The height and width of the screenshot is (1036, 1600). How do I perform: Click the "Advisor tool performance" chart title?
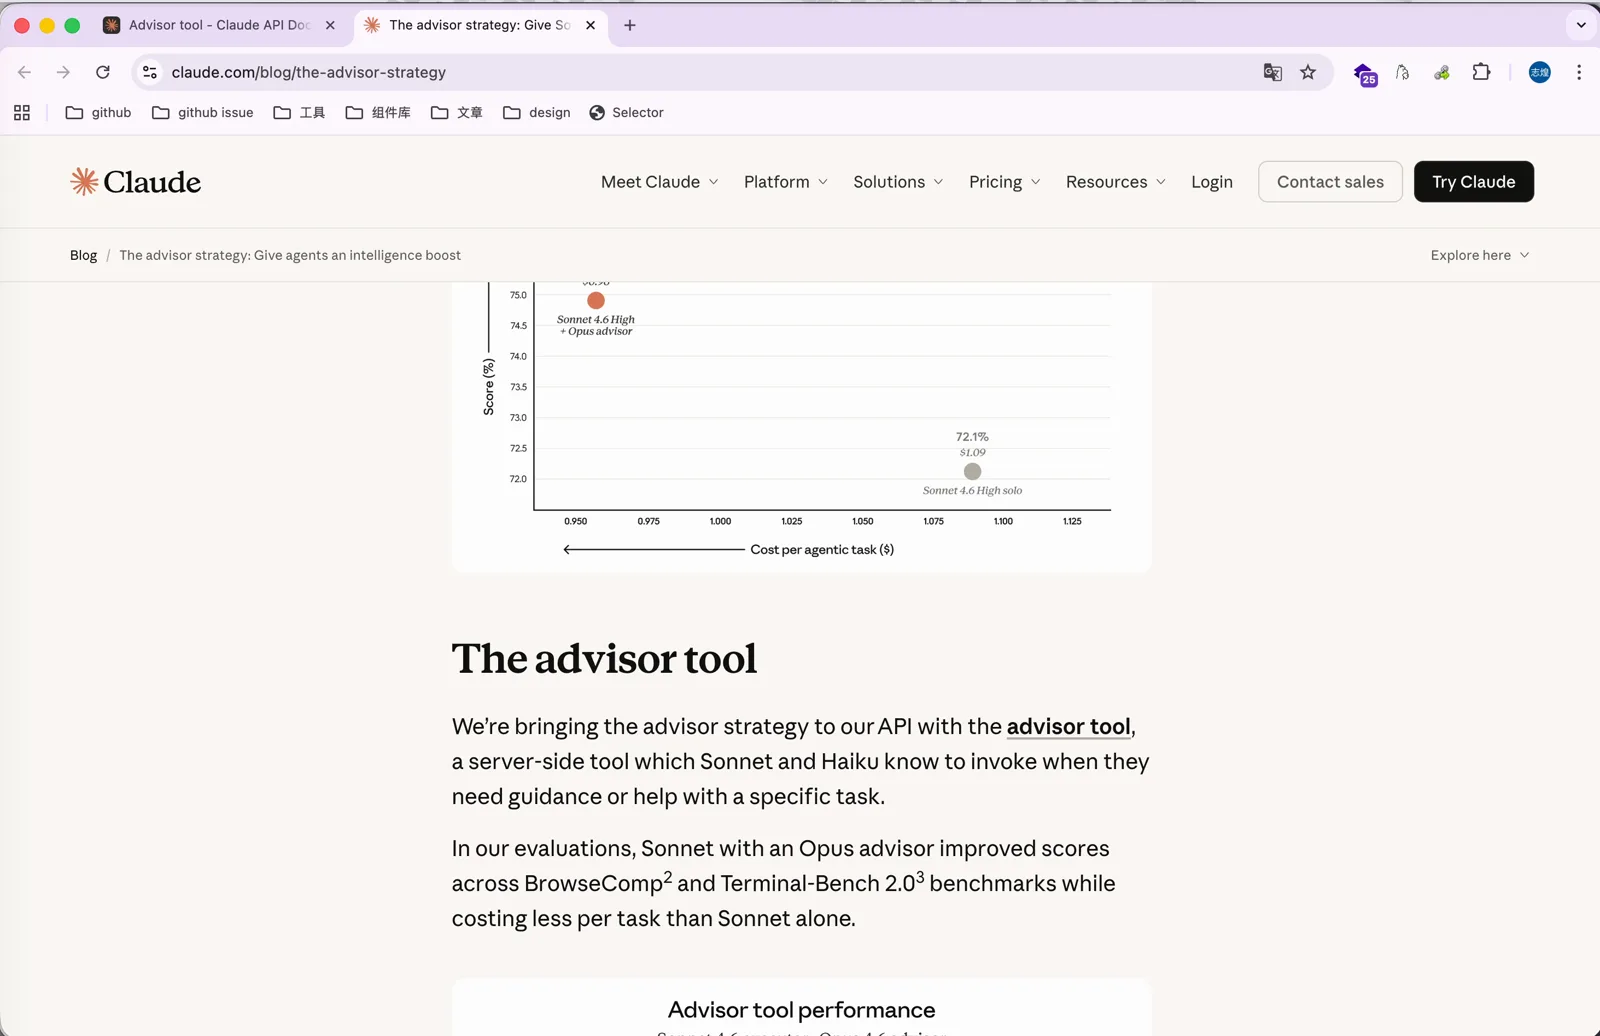(x=801, y=1010)
